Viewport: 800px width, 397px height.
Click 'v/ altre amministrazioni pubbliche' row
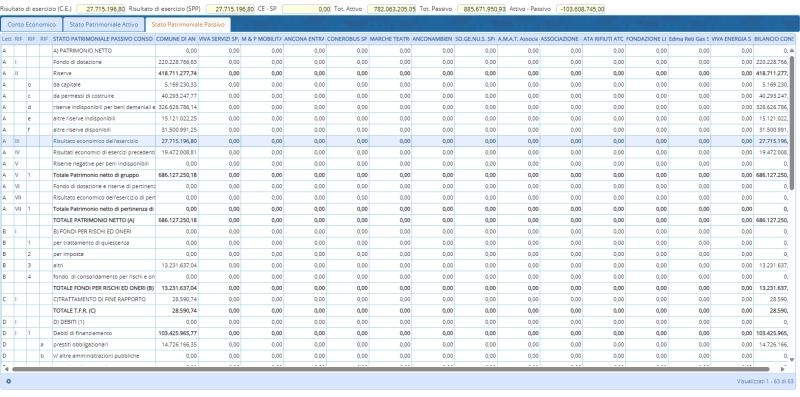pos(395,355)
